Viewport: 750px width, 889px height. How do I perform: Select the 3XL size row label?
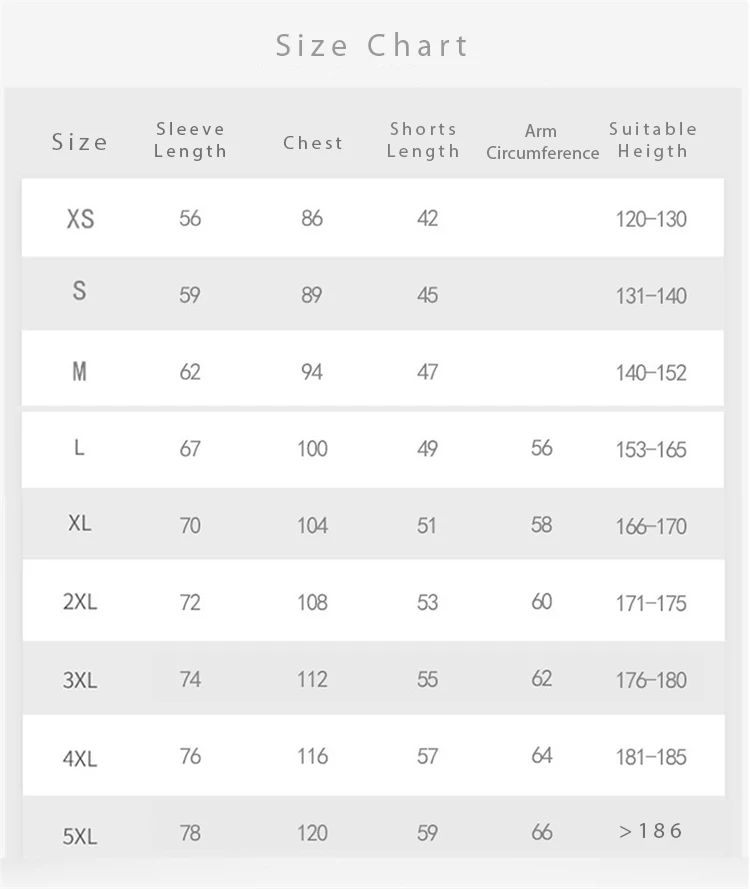(80, 680)
